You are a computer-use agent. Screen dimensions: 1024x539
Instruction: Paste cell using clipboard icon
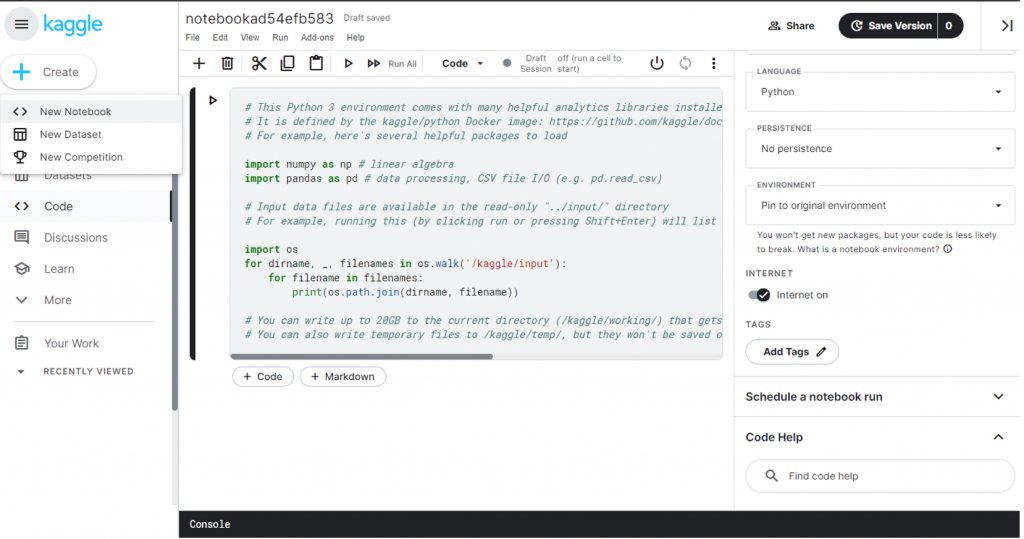point(316,63)
